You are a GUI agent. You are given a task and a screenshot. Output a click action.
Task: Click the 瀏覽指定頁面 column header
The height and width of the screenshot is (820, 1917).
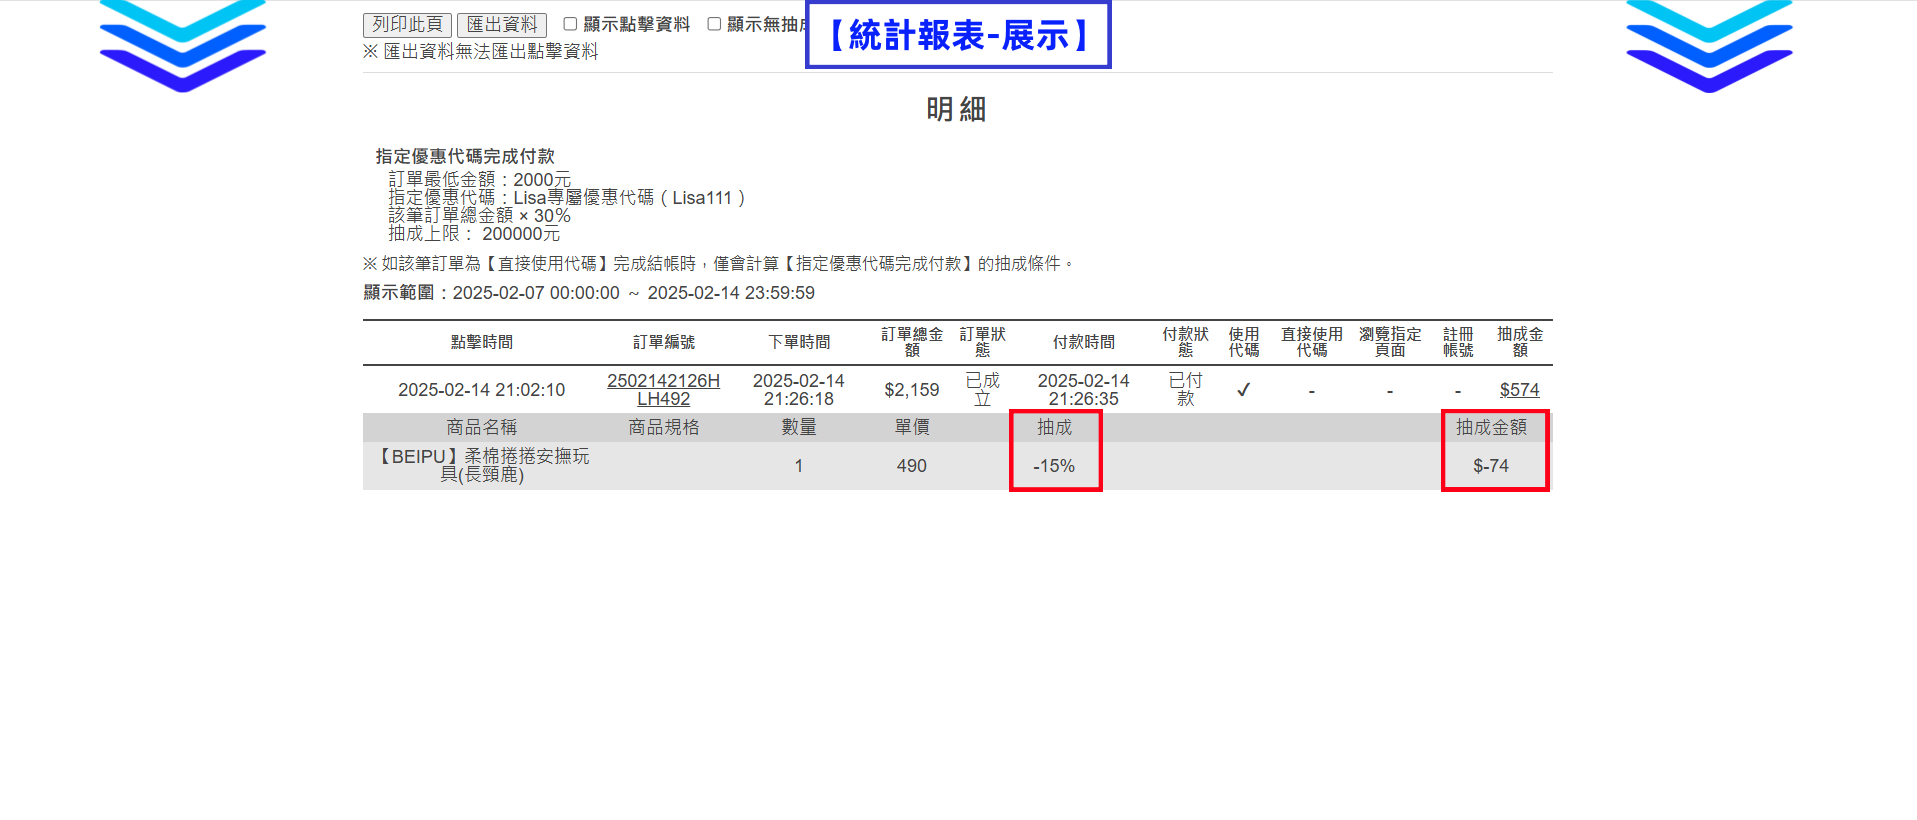(x=1390, y=342)
